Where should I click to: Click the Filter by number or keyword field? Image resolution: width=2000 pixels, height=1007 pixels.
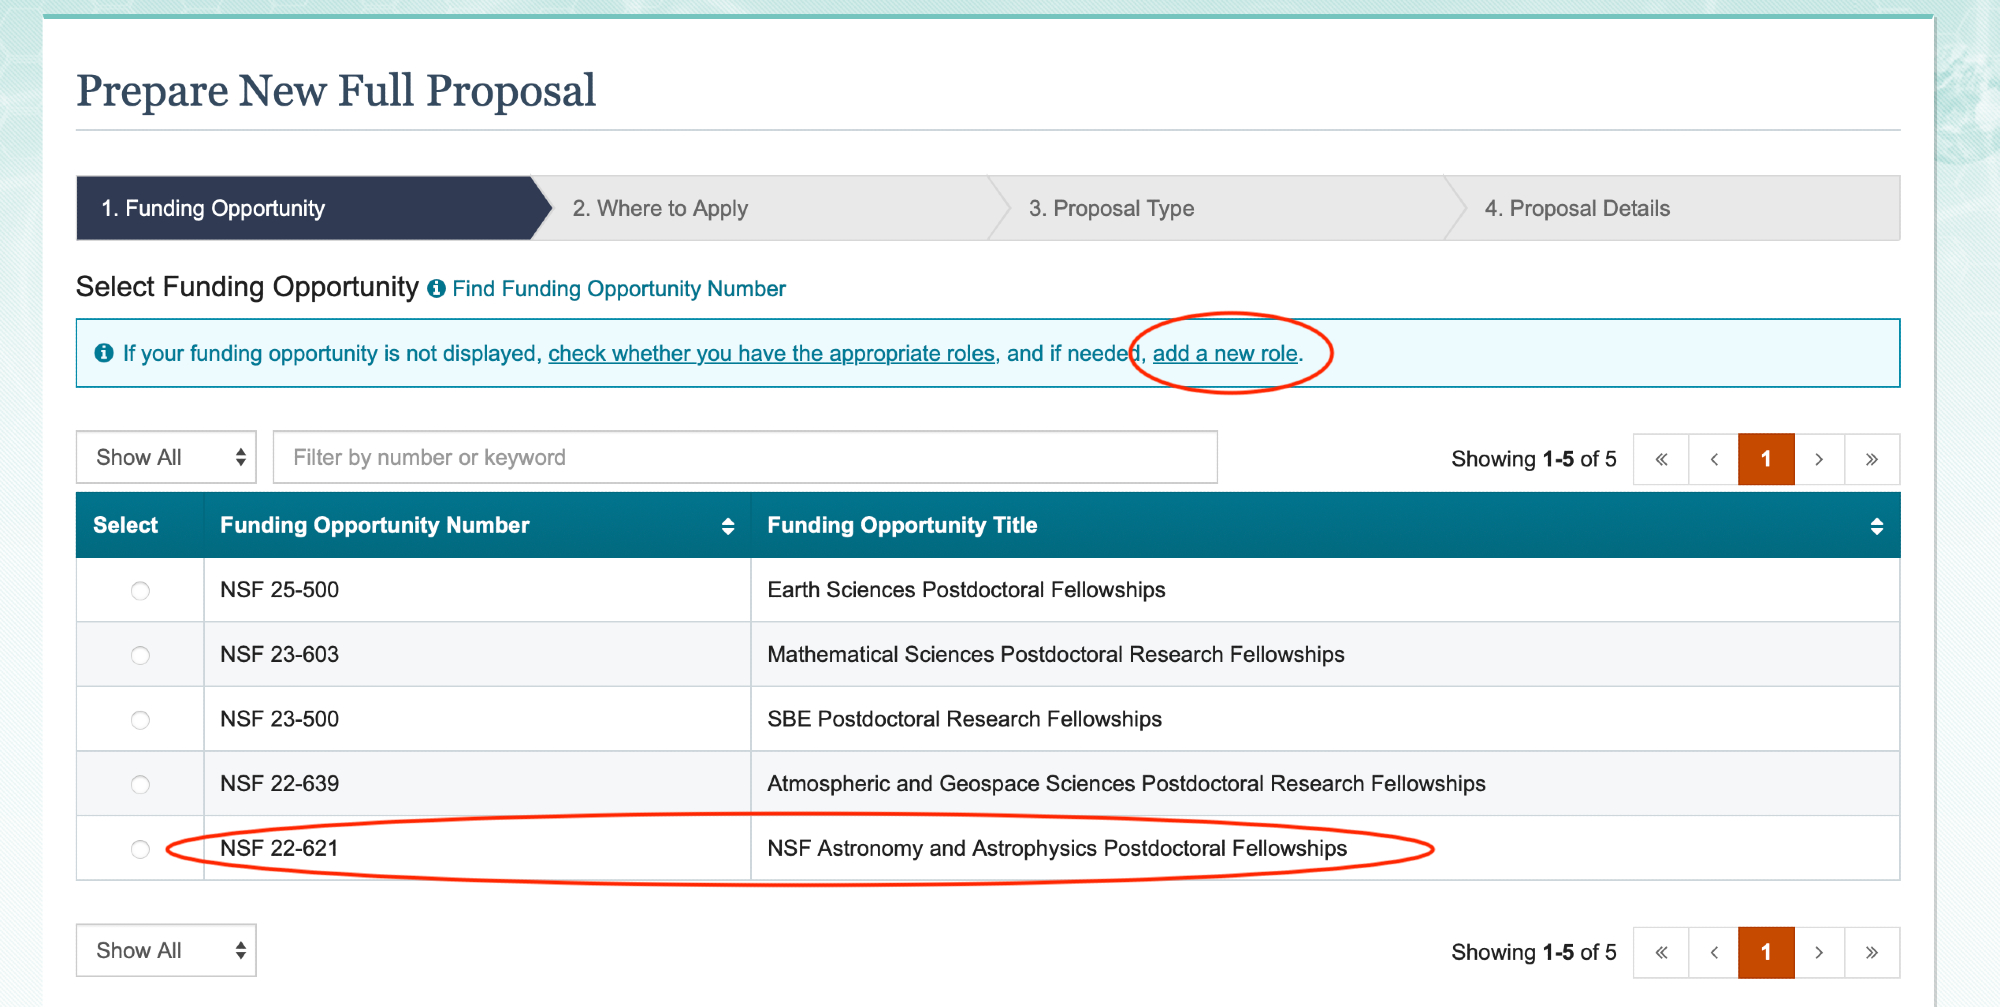coord(745,458)
